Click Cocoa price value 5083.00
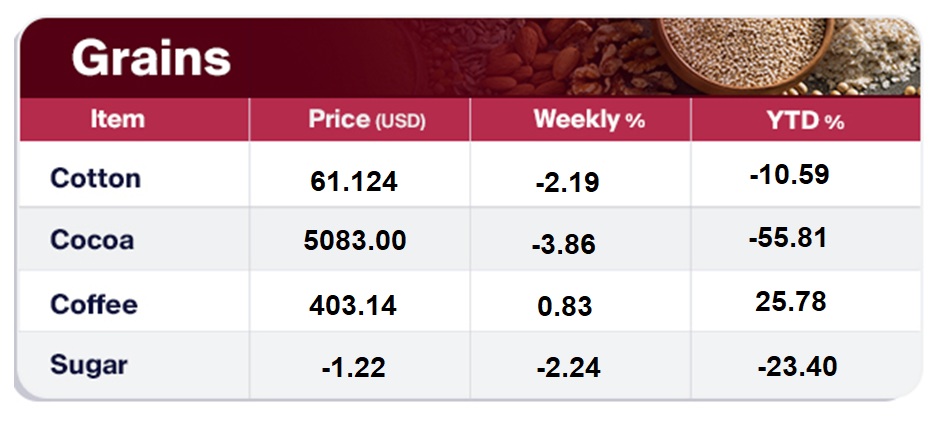The width and height of the screenshot is (934, 440). click(354, 241)
